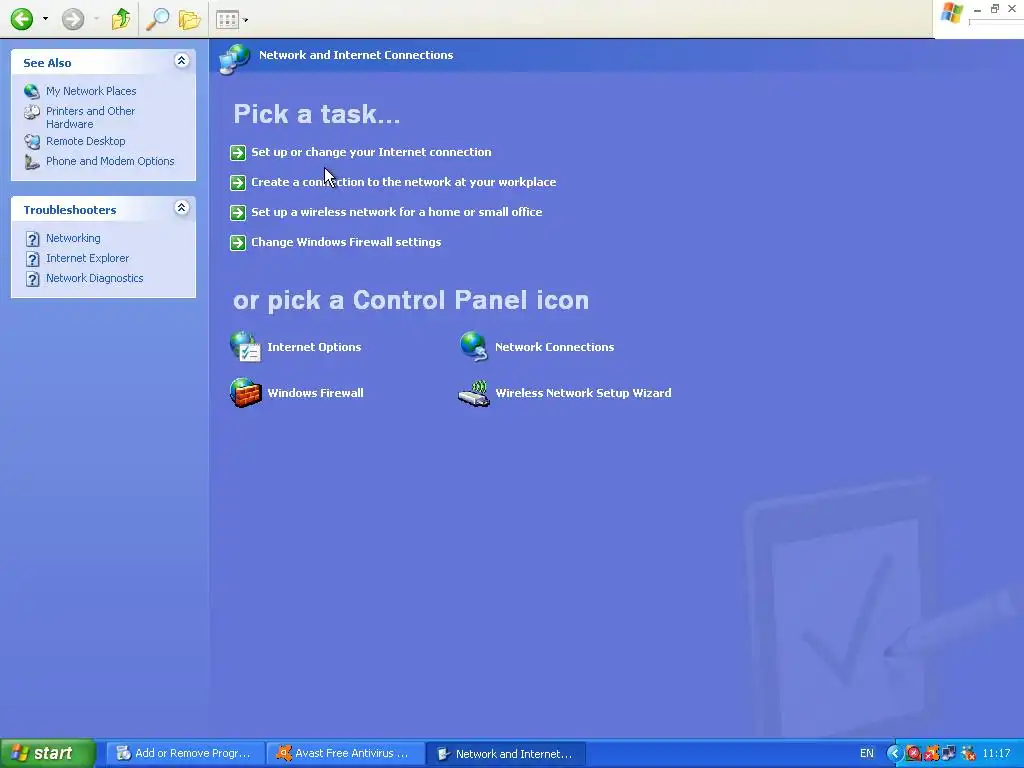Screen dimensions: 1024x768
Task: Click the EN language bar indicator
Action: point(867,754)
